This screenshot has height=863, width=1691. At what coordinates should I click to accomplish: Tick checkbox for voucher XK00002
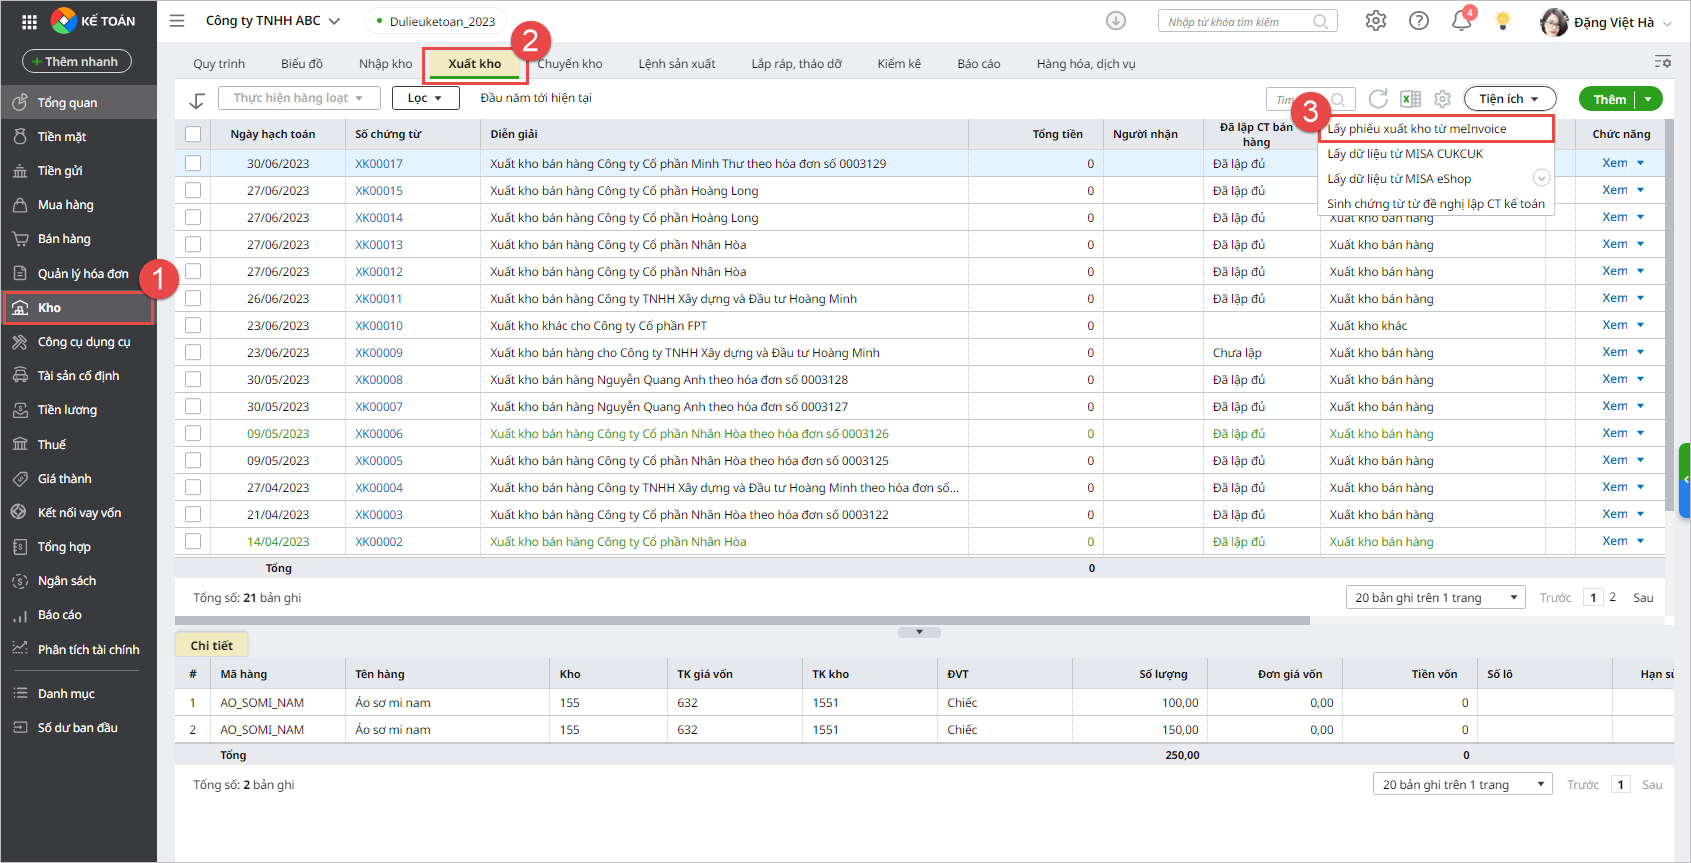193,541
